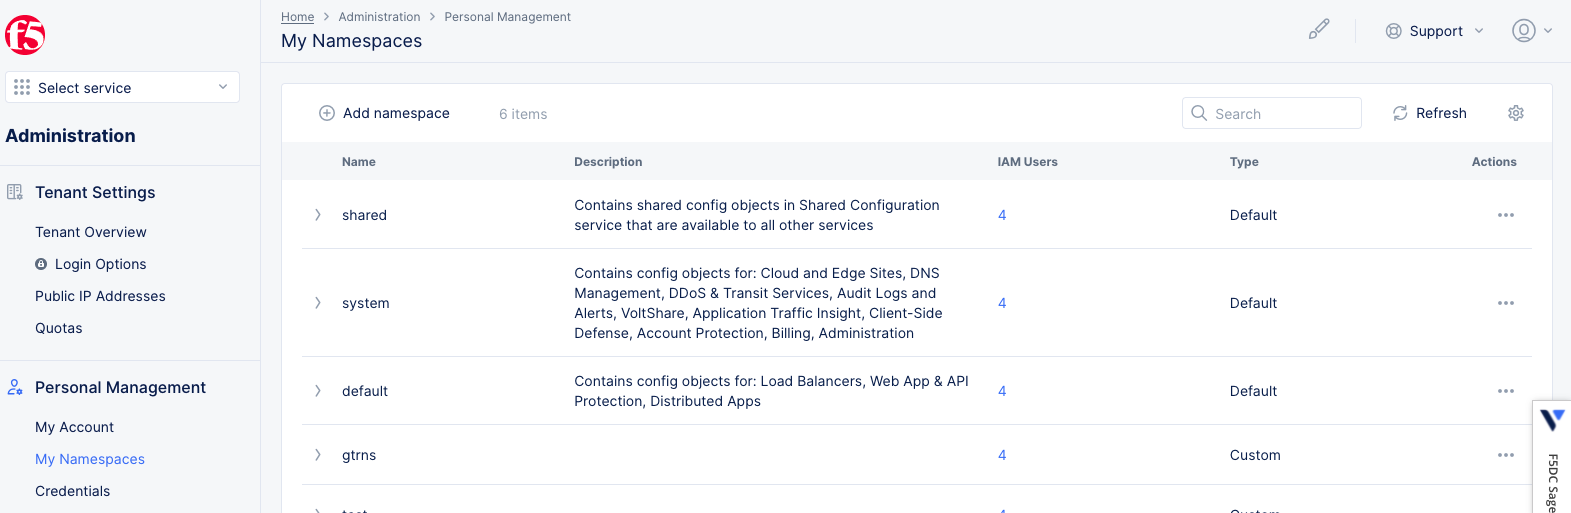Click Add namespace button
This screenshot has height=513, width=1571.
(384, 113)
